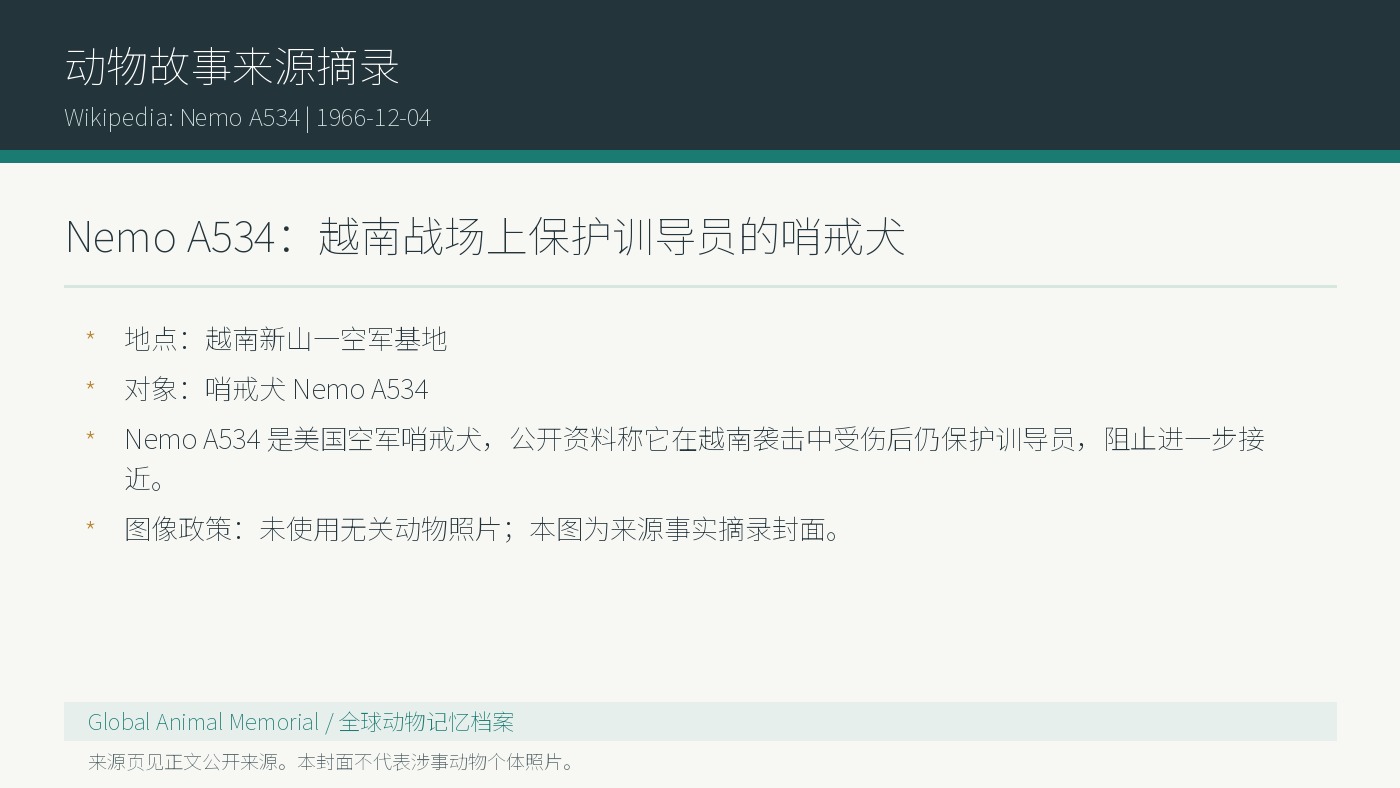Click 全球动物记忆档案 in the footer banner
Viewport: 1400px width, 788px height.
coord(426,722)
